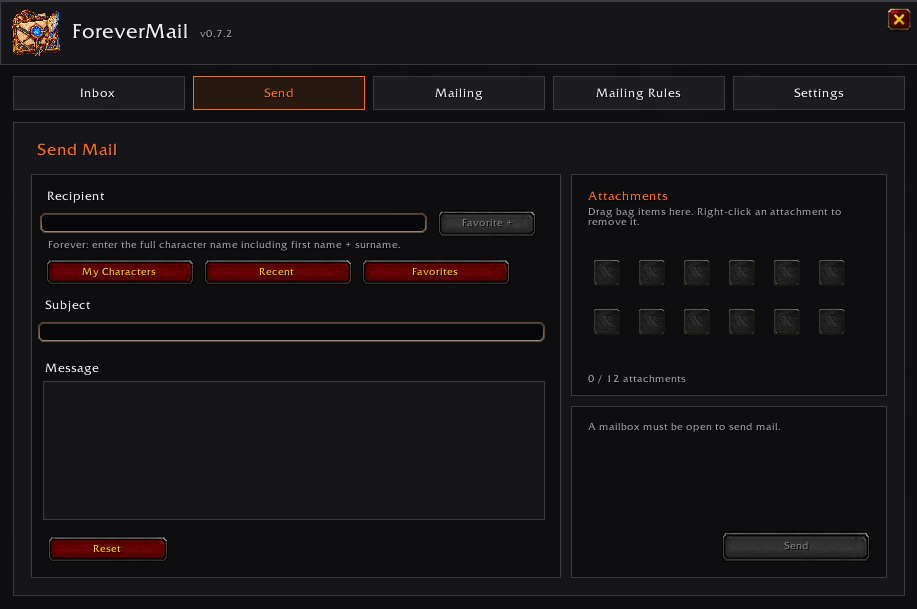Viewport: 917px width, 609px height.
Task: Click the Attachments heading
Action: [x=628, y=196]
